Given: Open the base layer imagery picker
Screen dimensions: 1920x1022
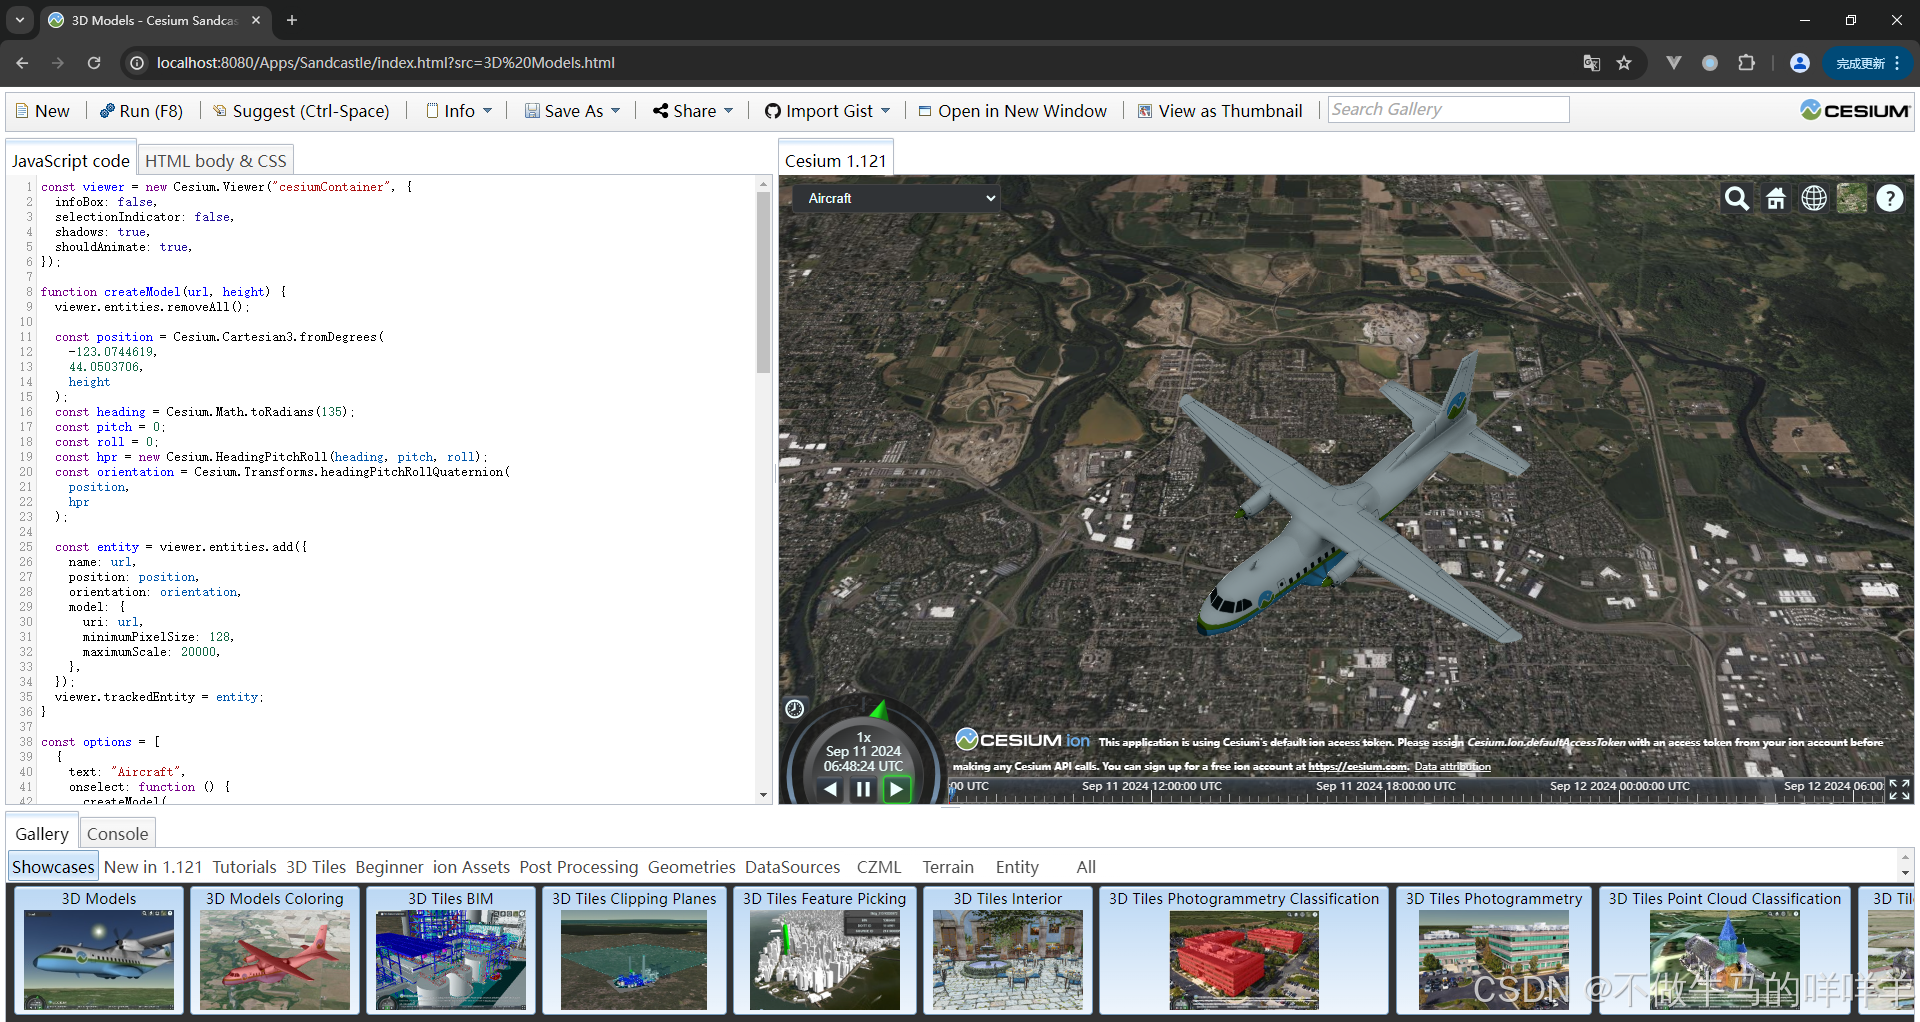Looking at the screenshot, I should point(1852,199).
